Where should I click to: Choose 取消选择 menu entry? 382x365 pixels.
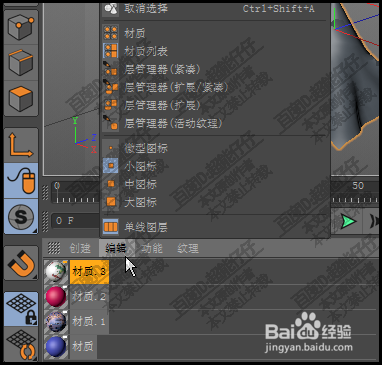tap(215, 9)
